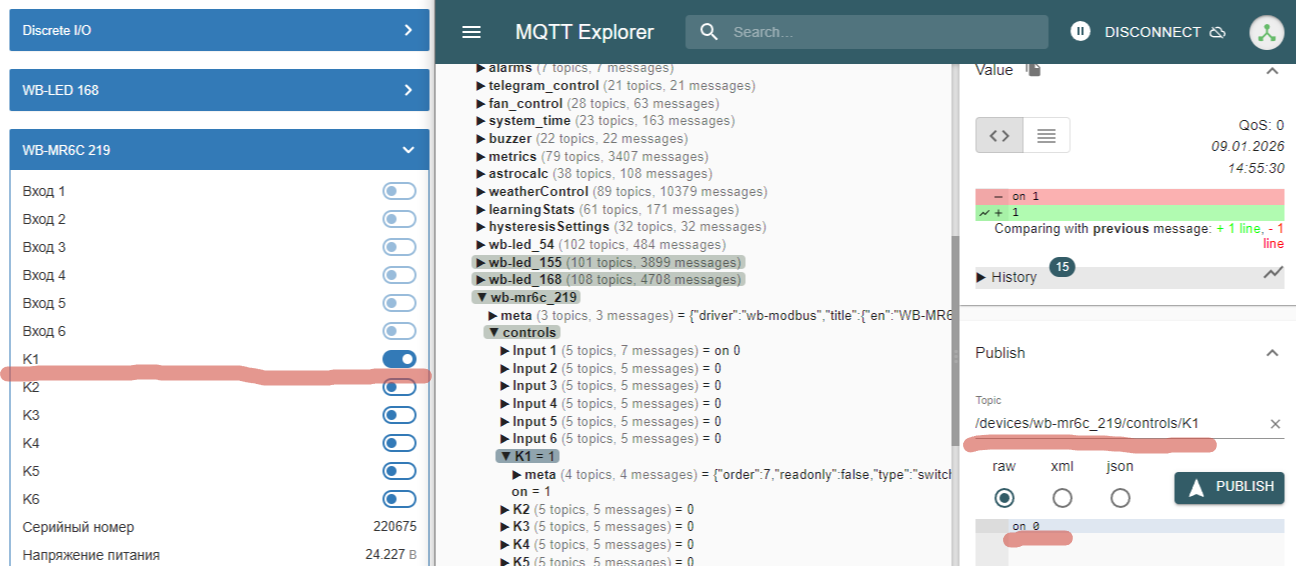Switch to the diff code view icon
The width and height of the screenshot is (1296, 566).
(x=999, y=136)
